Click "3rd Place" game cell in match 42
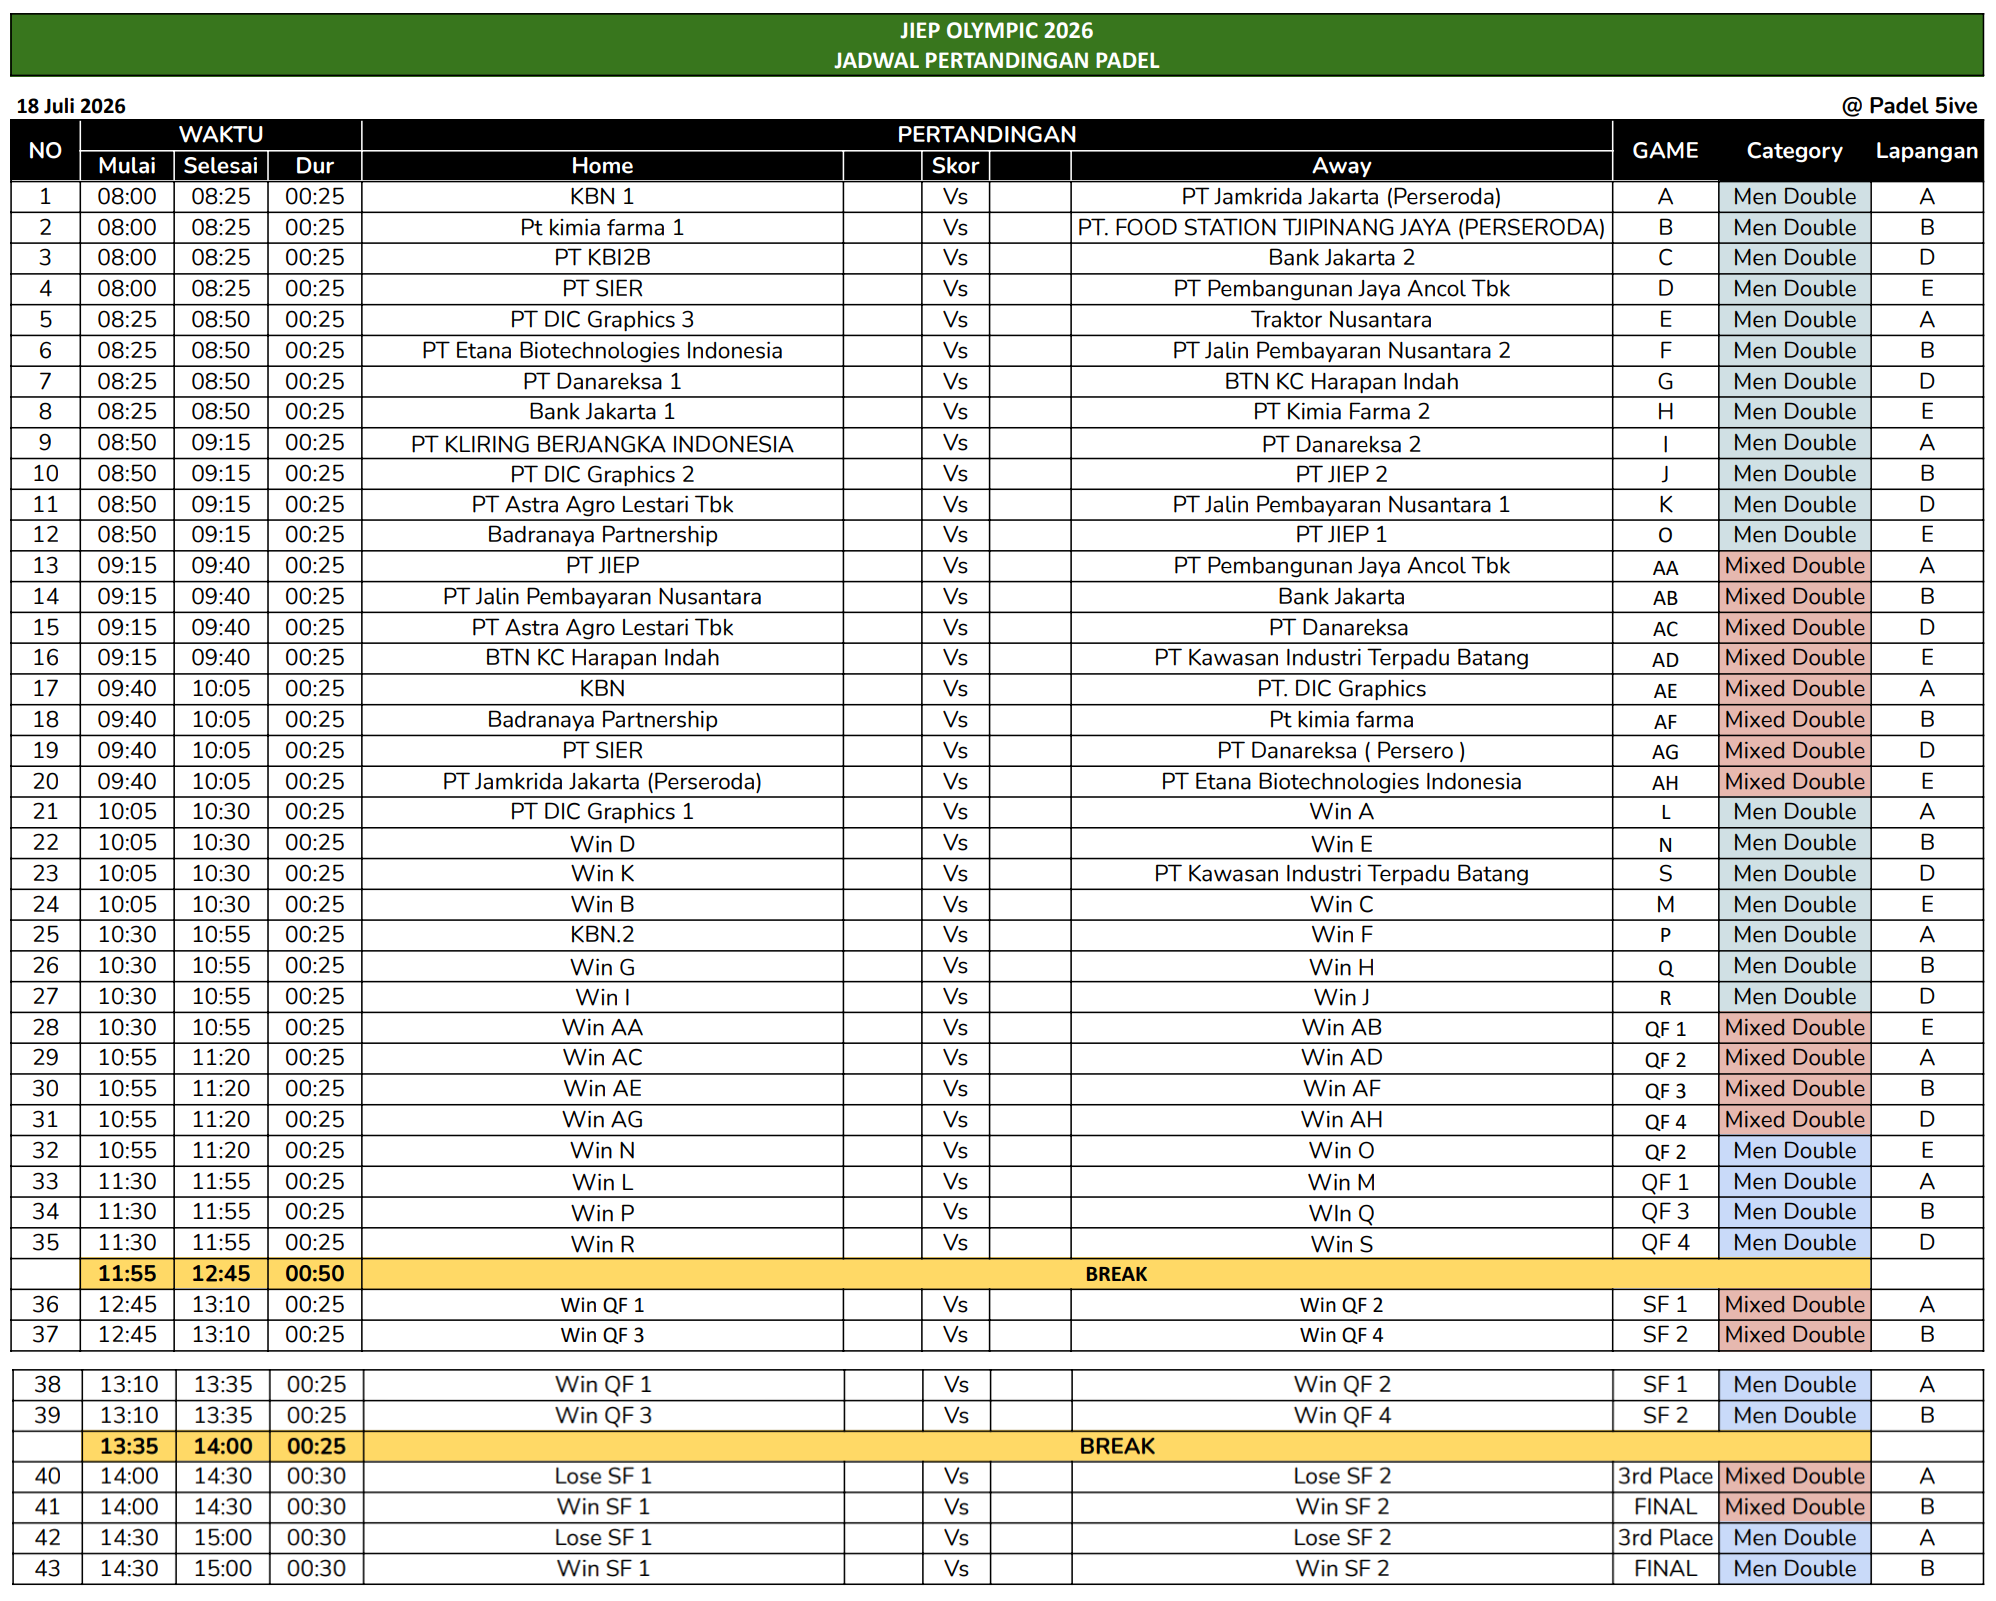1996x1601 pixels. [x=1665, y=1538]
